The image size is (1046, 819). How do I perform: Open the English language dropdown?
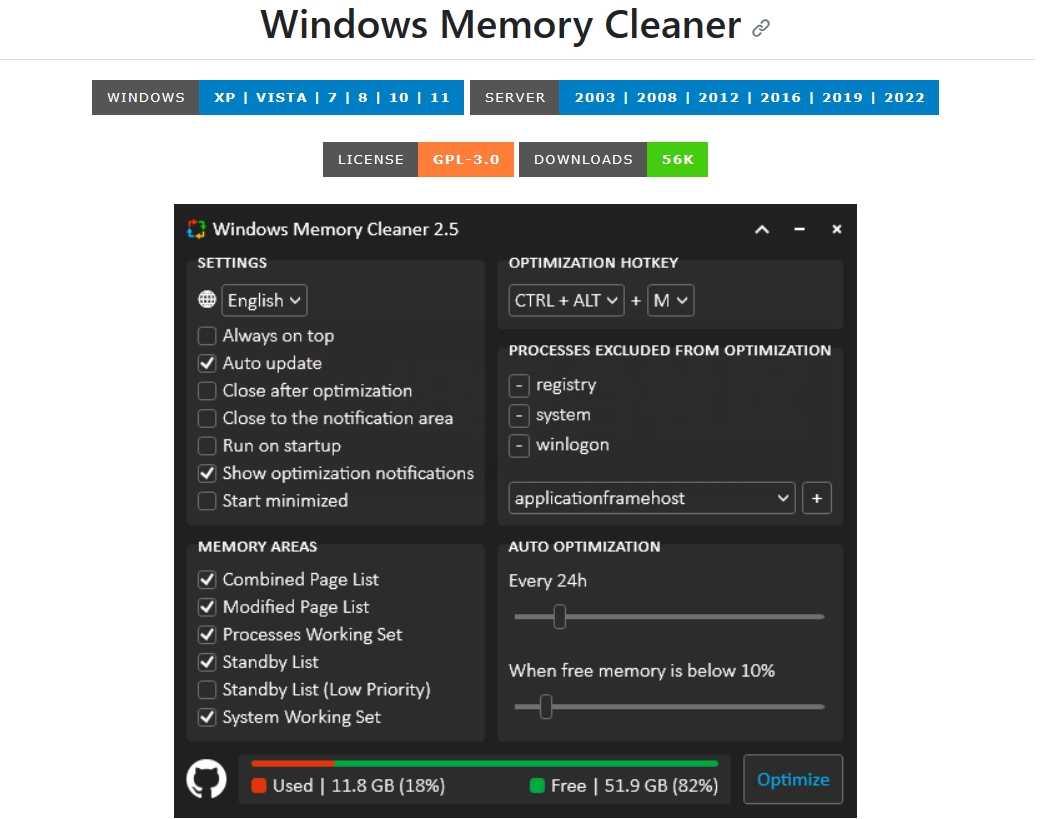click(264, 300)
